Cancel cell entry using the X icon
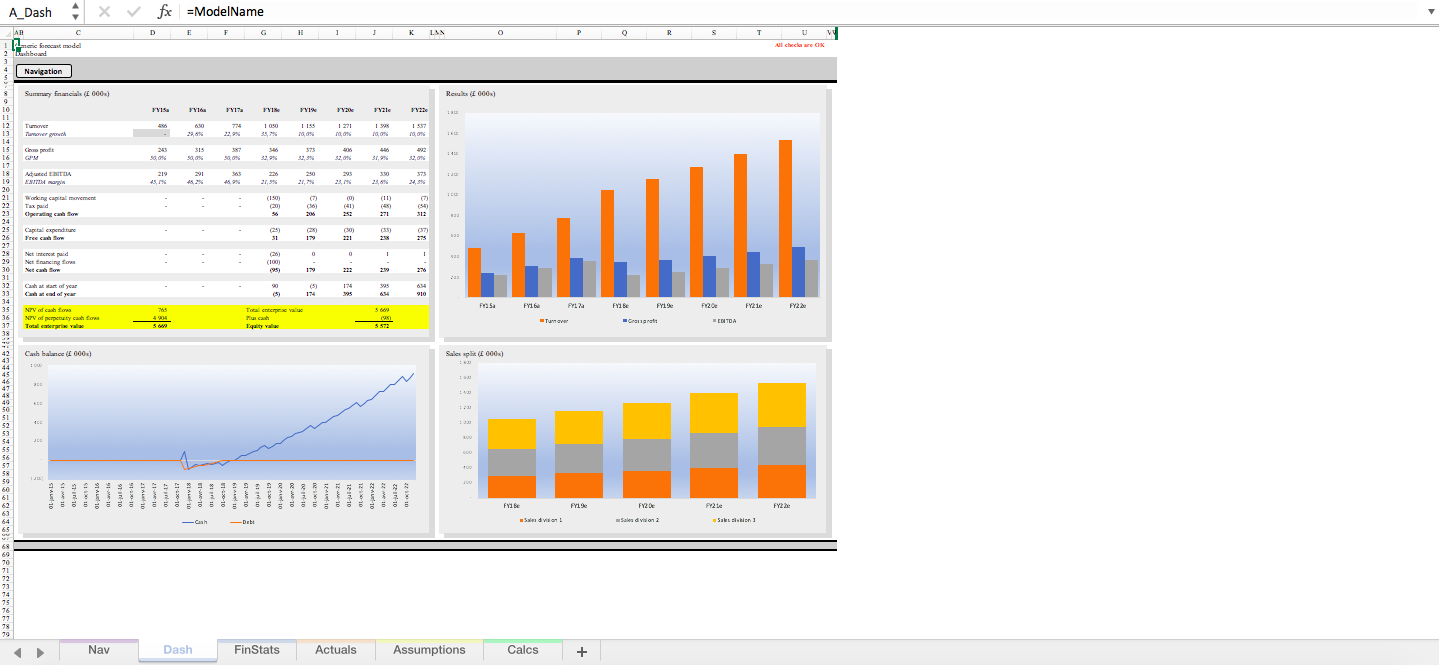Image resolution: width=1439 pixels, height=665 pixels. pos(103,12)
